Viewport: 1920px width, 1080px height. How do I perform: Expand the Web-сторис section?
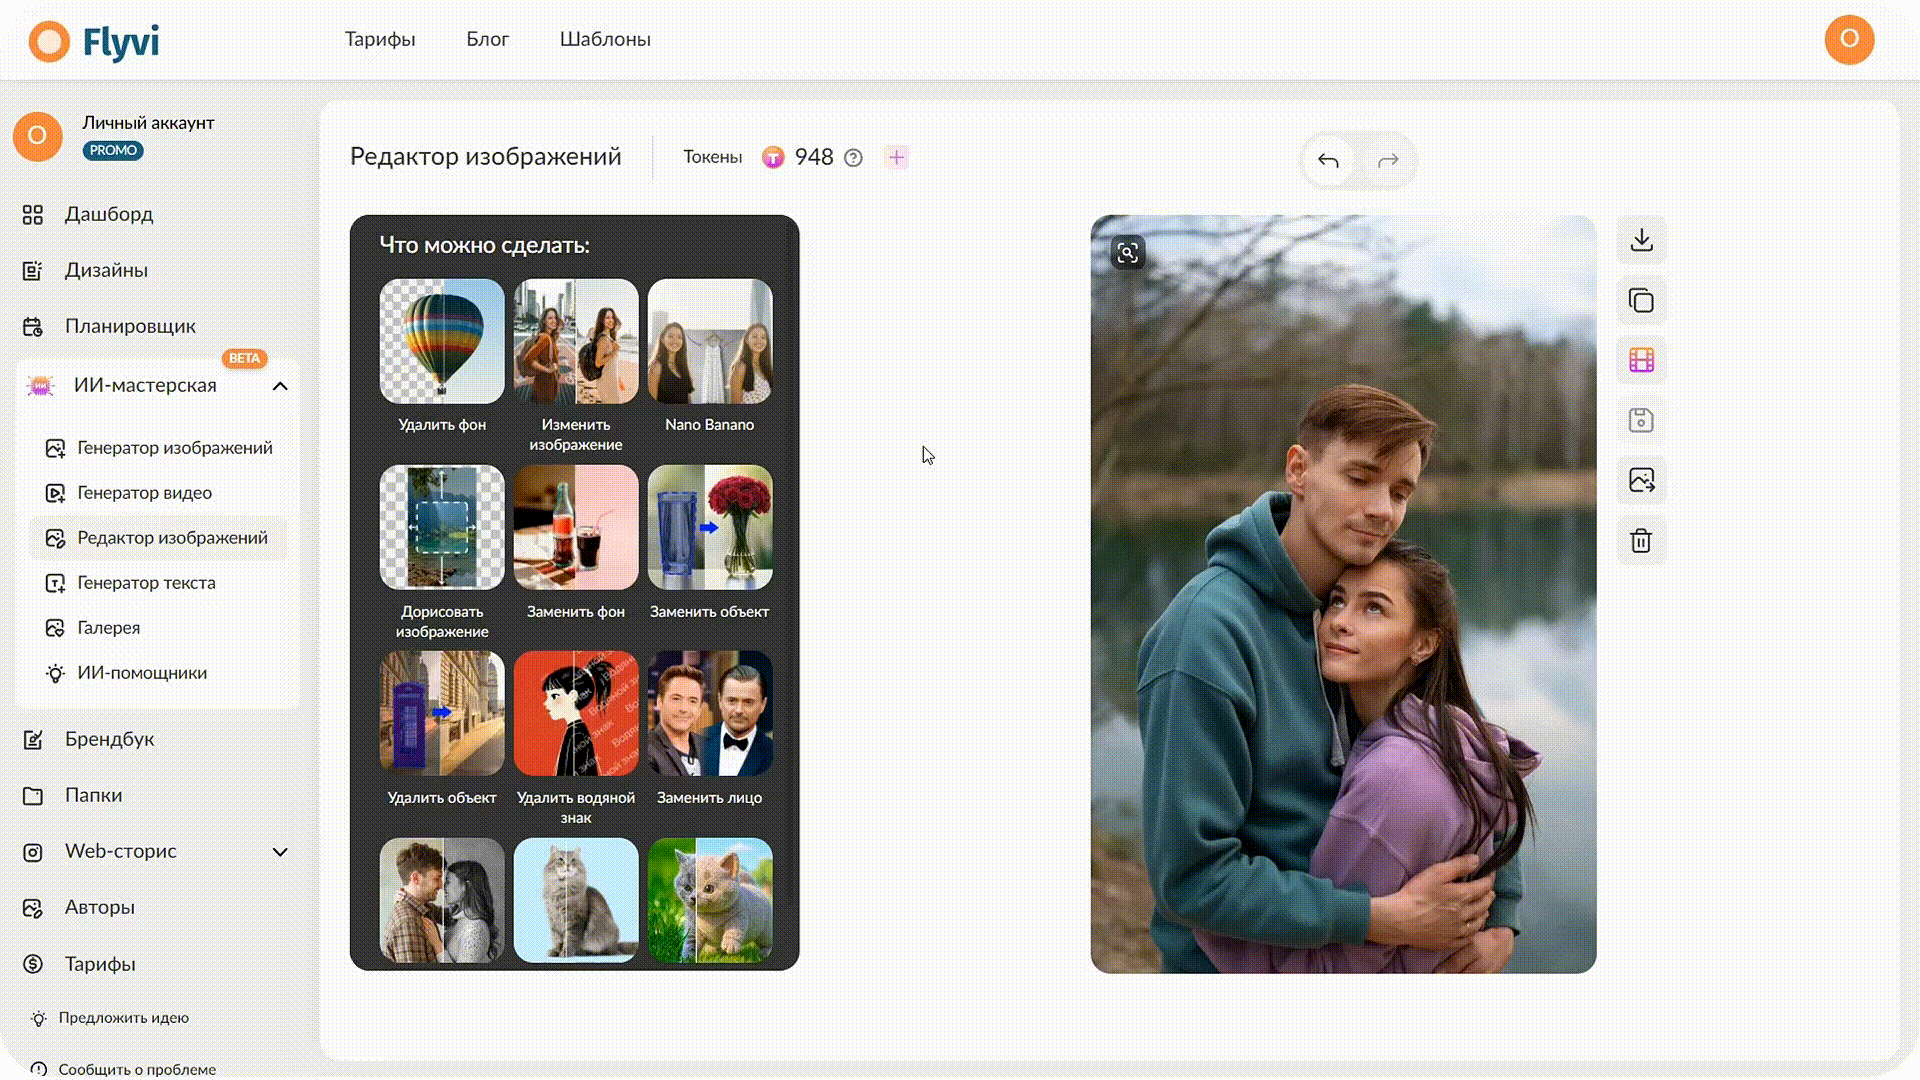[280, 852]
